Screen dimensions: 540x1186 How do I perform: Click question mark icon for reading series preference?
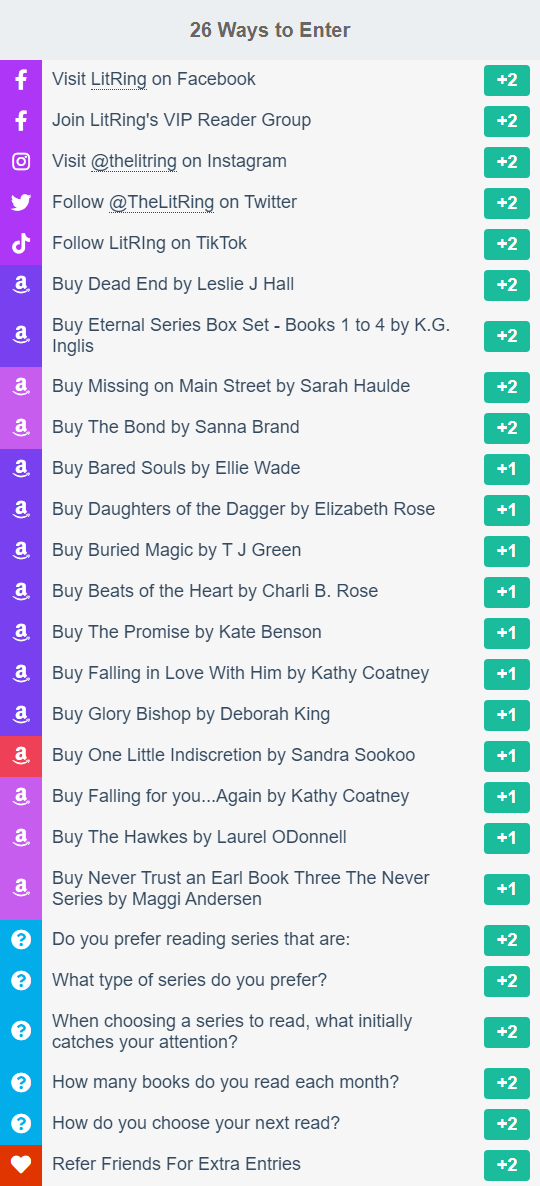21,940
